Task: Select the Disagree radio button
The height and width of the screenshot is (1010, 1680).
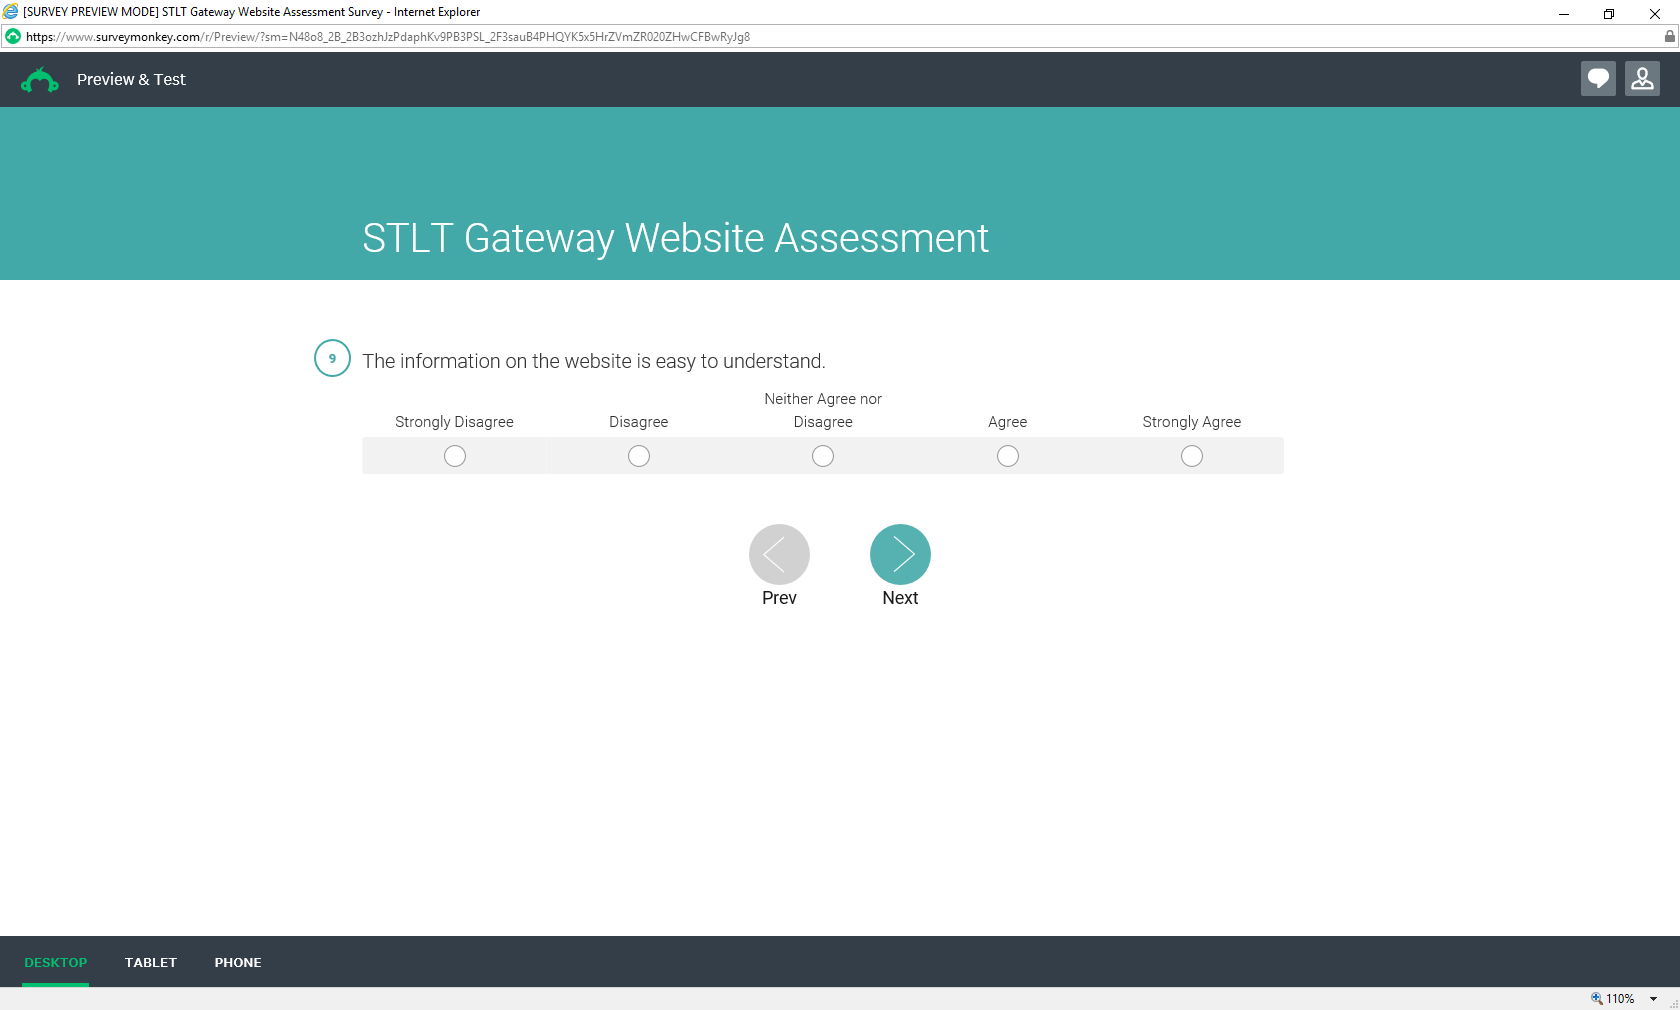Action: [x=639, y=456]
